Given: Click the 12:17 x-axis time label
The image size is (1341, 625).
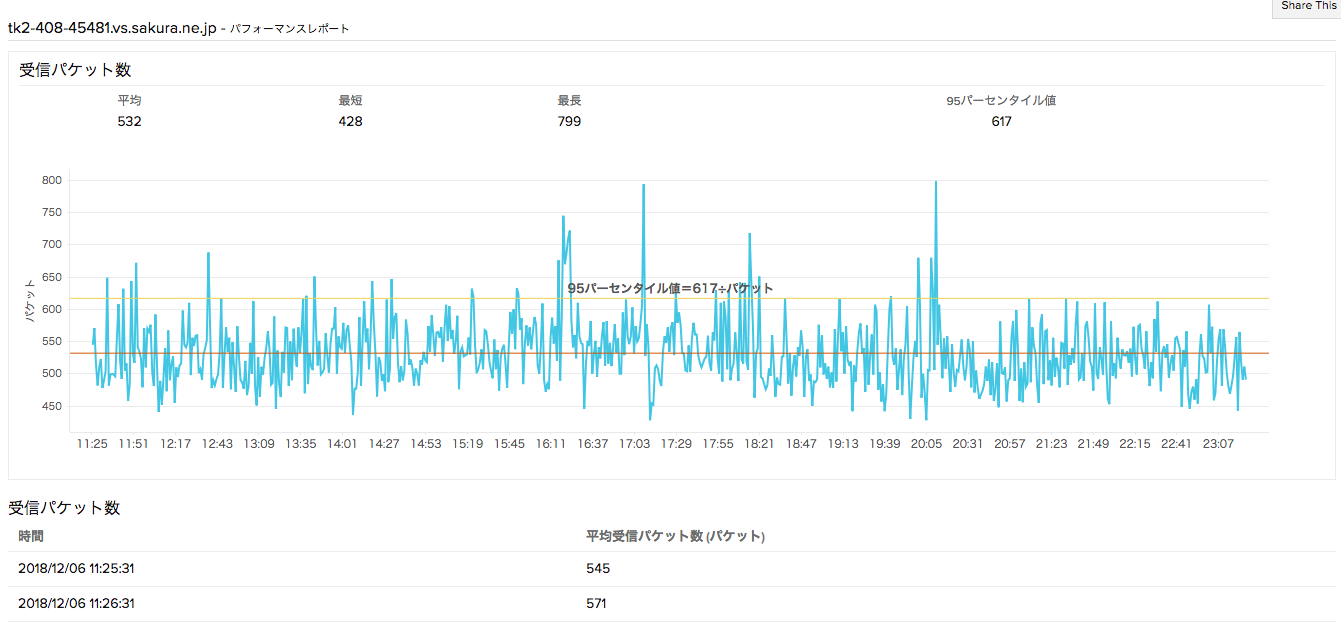Looking at the screenshot, I should coord(175,444).
